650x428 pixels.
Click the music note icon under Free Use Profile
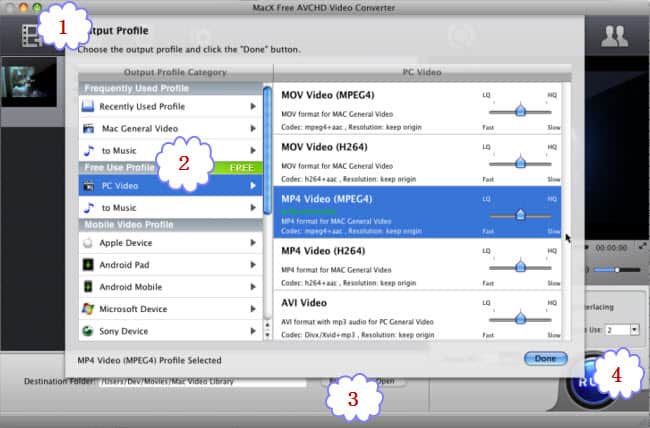click(89, 208)
